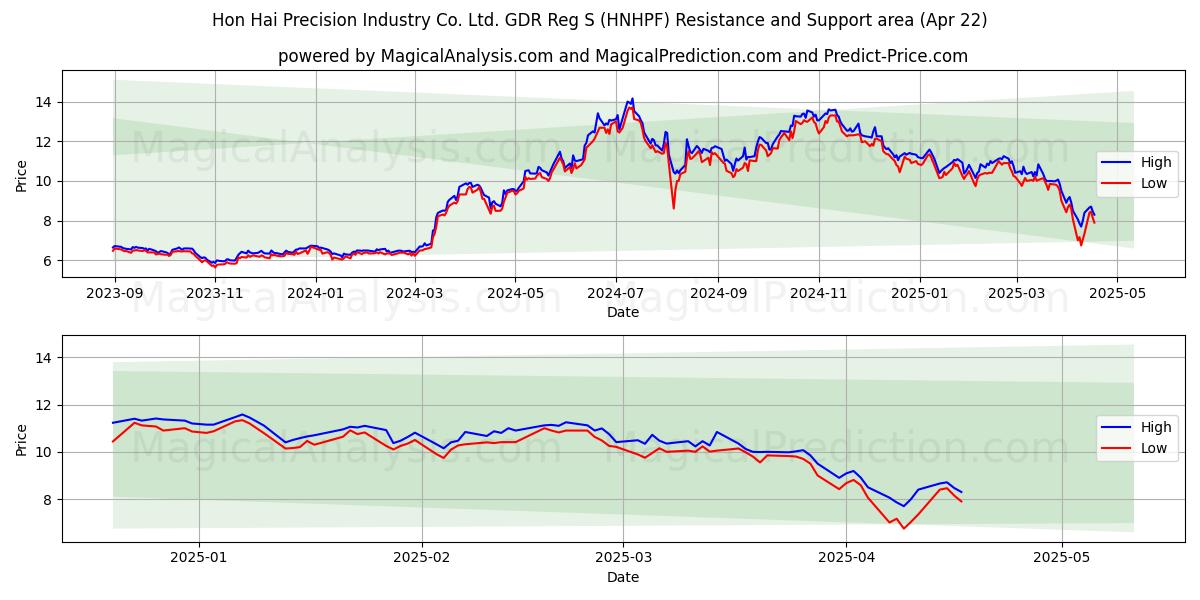This screenshot has height=600, width=1200.
Task: Click the 'Price' y-axis label of upper chart
Action: pyautogui.click(x=22, y=174)
